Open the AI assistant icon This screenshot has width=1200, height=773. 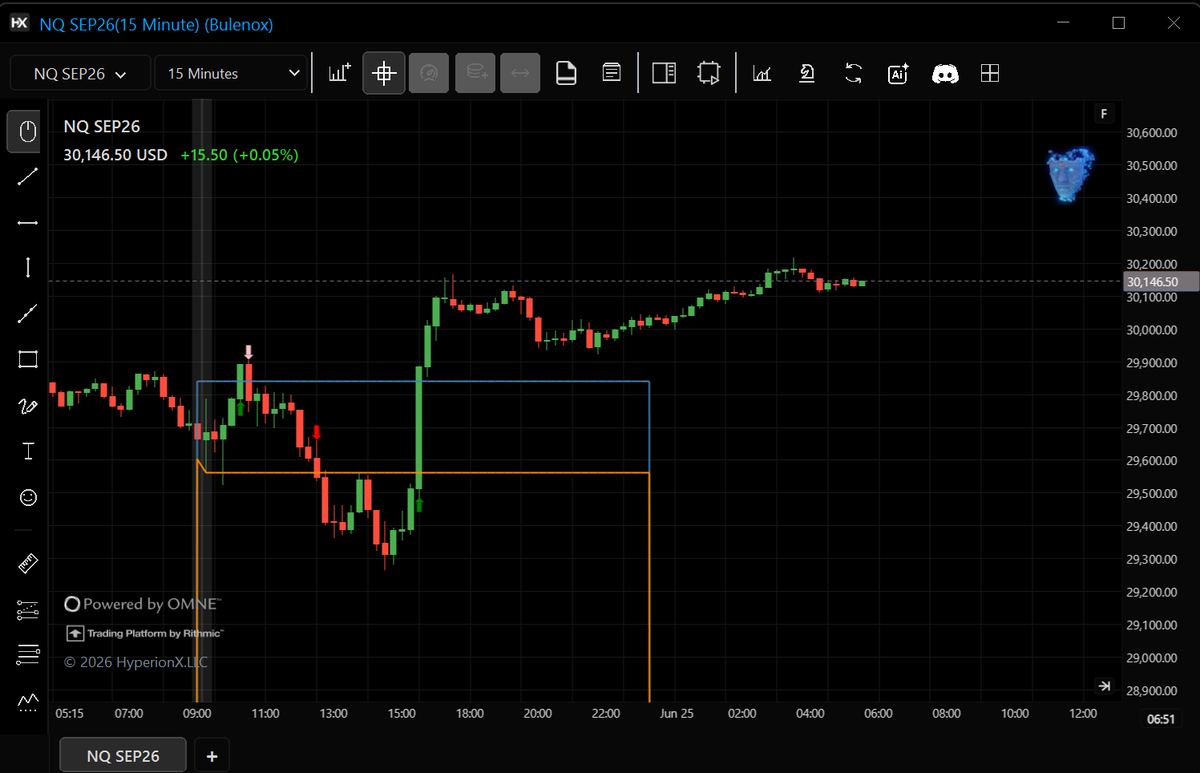click(x=898, y=73)
